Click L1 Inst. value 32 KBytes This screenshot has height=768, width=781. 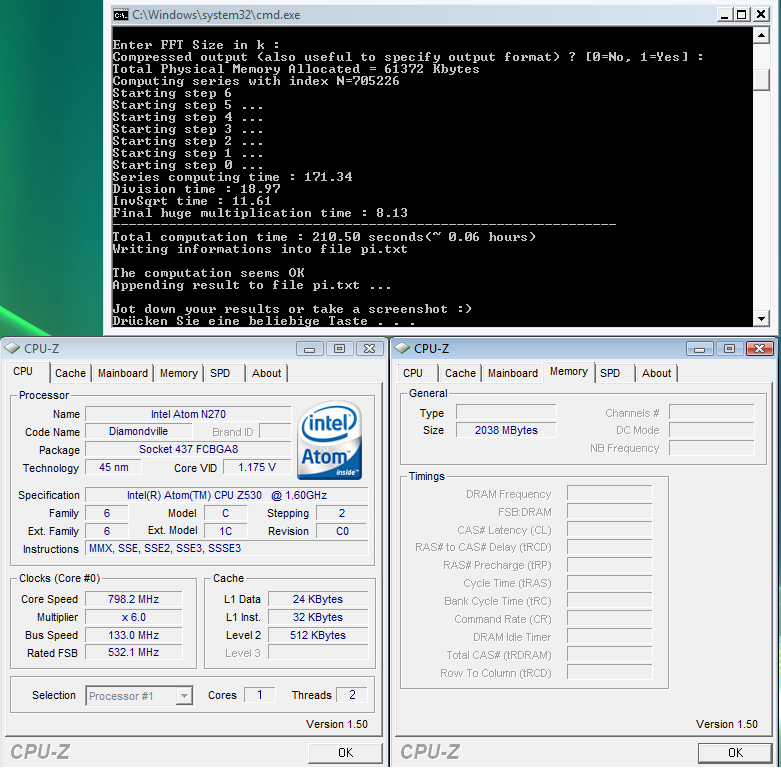tap(318, 617)
